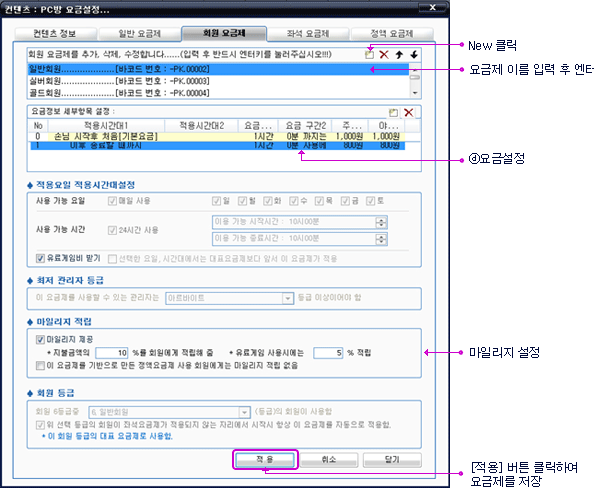Enable 정액요금제 회원 마일리지 적립 없음 checkbox
This screenshot has height=488, width=594.
(x=40, y=366)
